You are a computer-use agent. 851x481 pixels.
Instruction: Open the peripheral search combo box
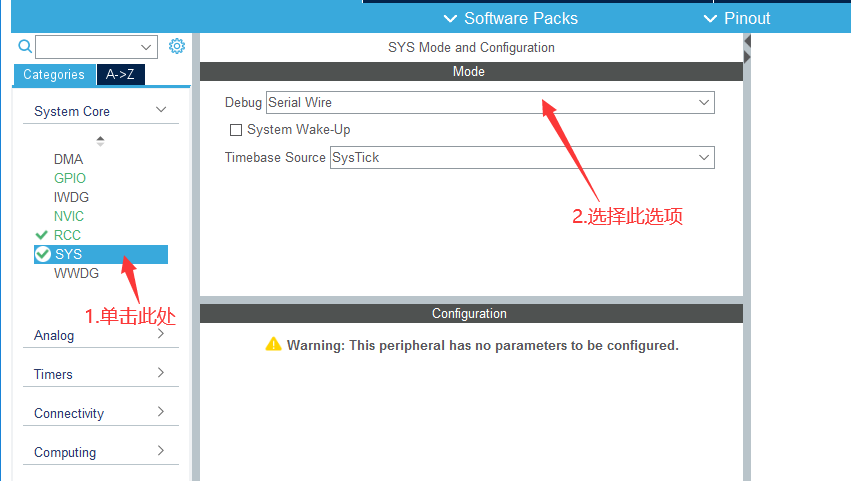tap(97, 47)
